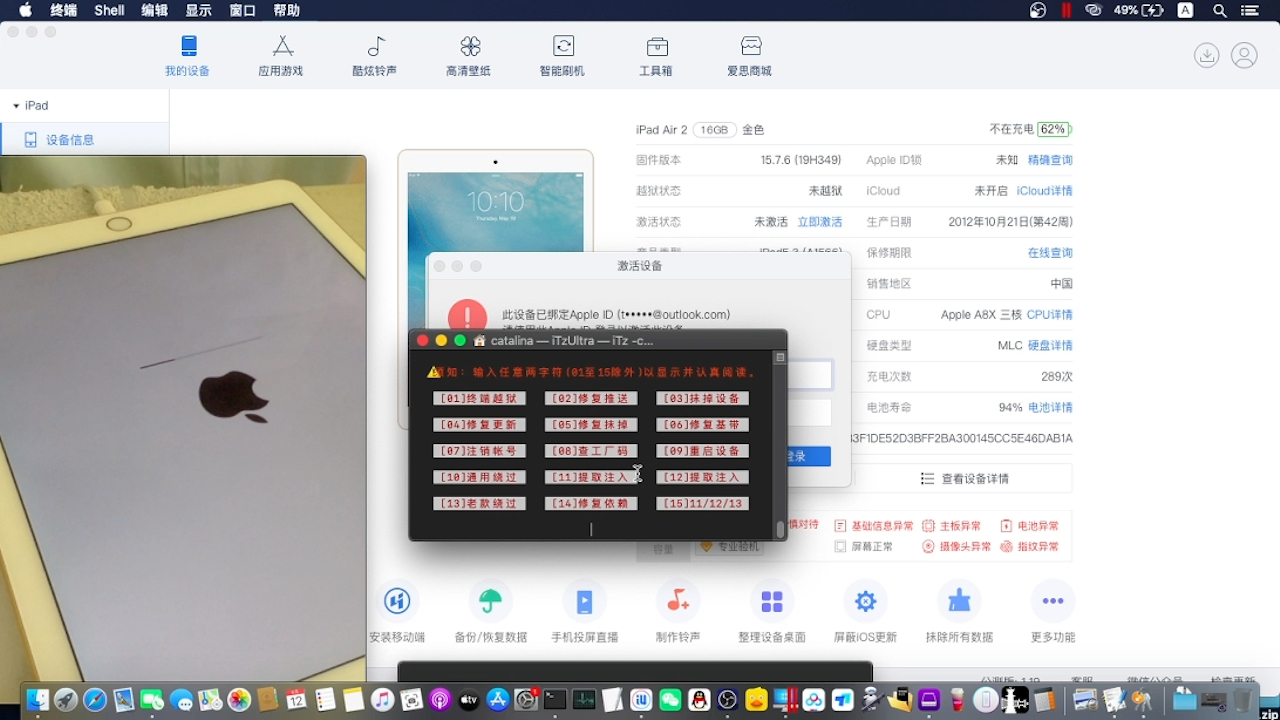The height and width of the screenshot is (720, 1280).
Task: Click the terminal split pane icon
Action: coord(780,357)
